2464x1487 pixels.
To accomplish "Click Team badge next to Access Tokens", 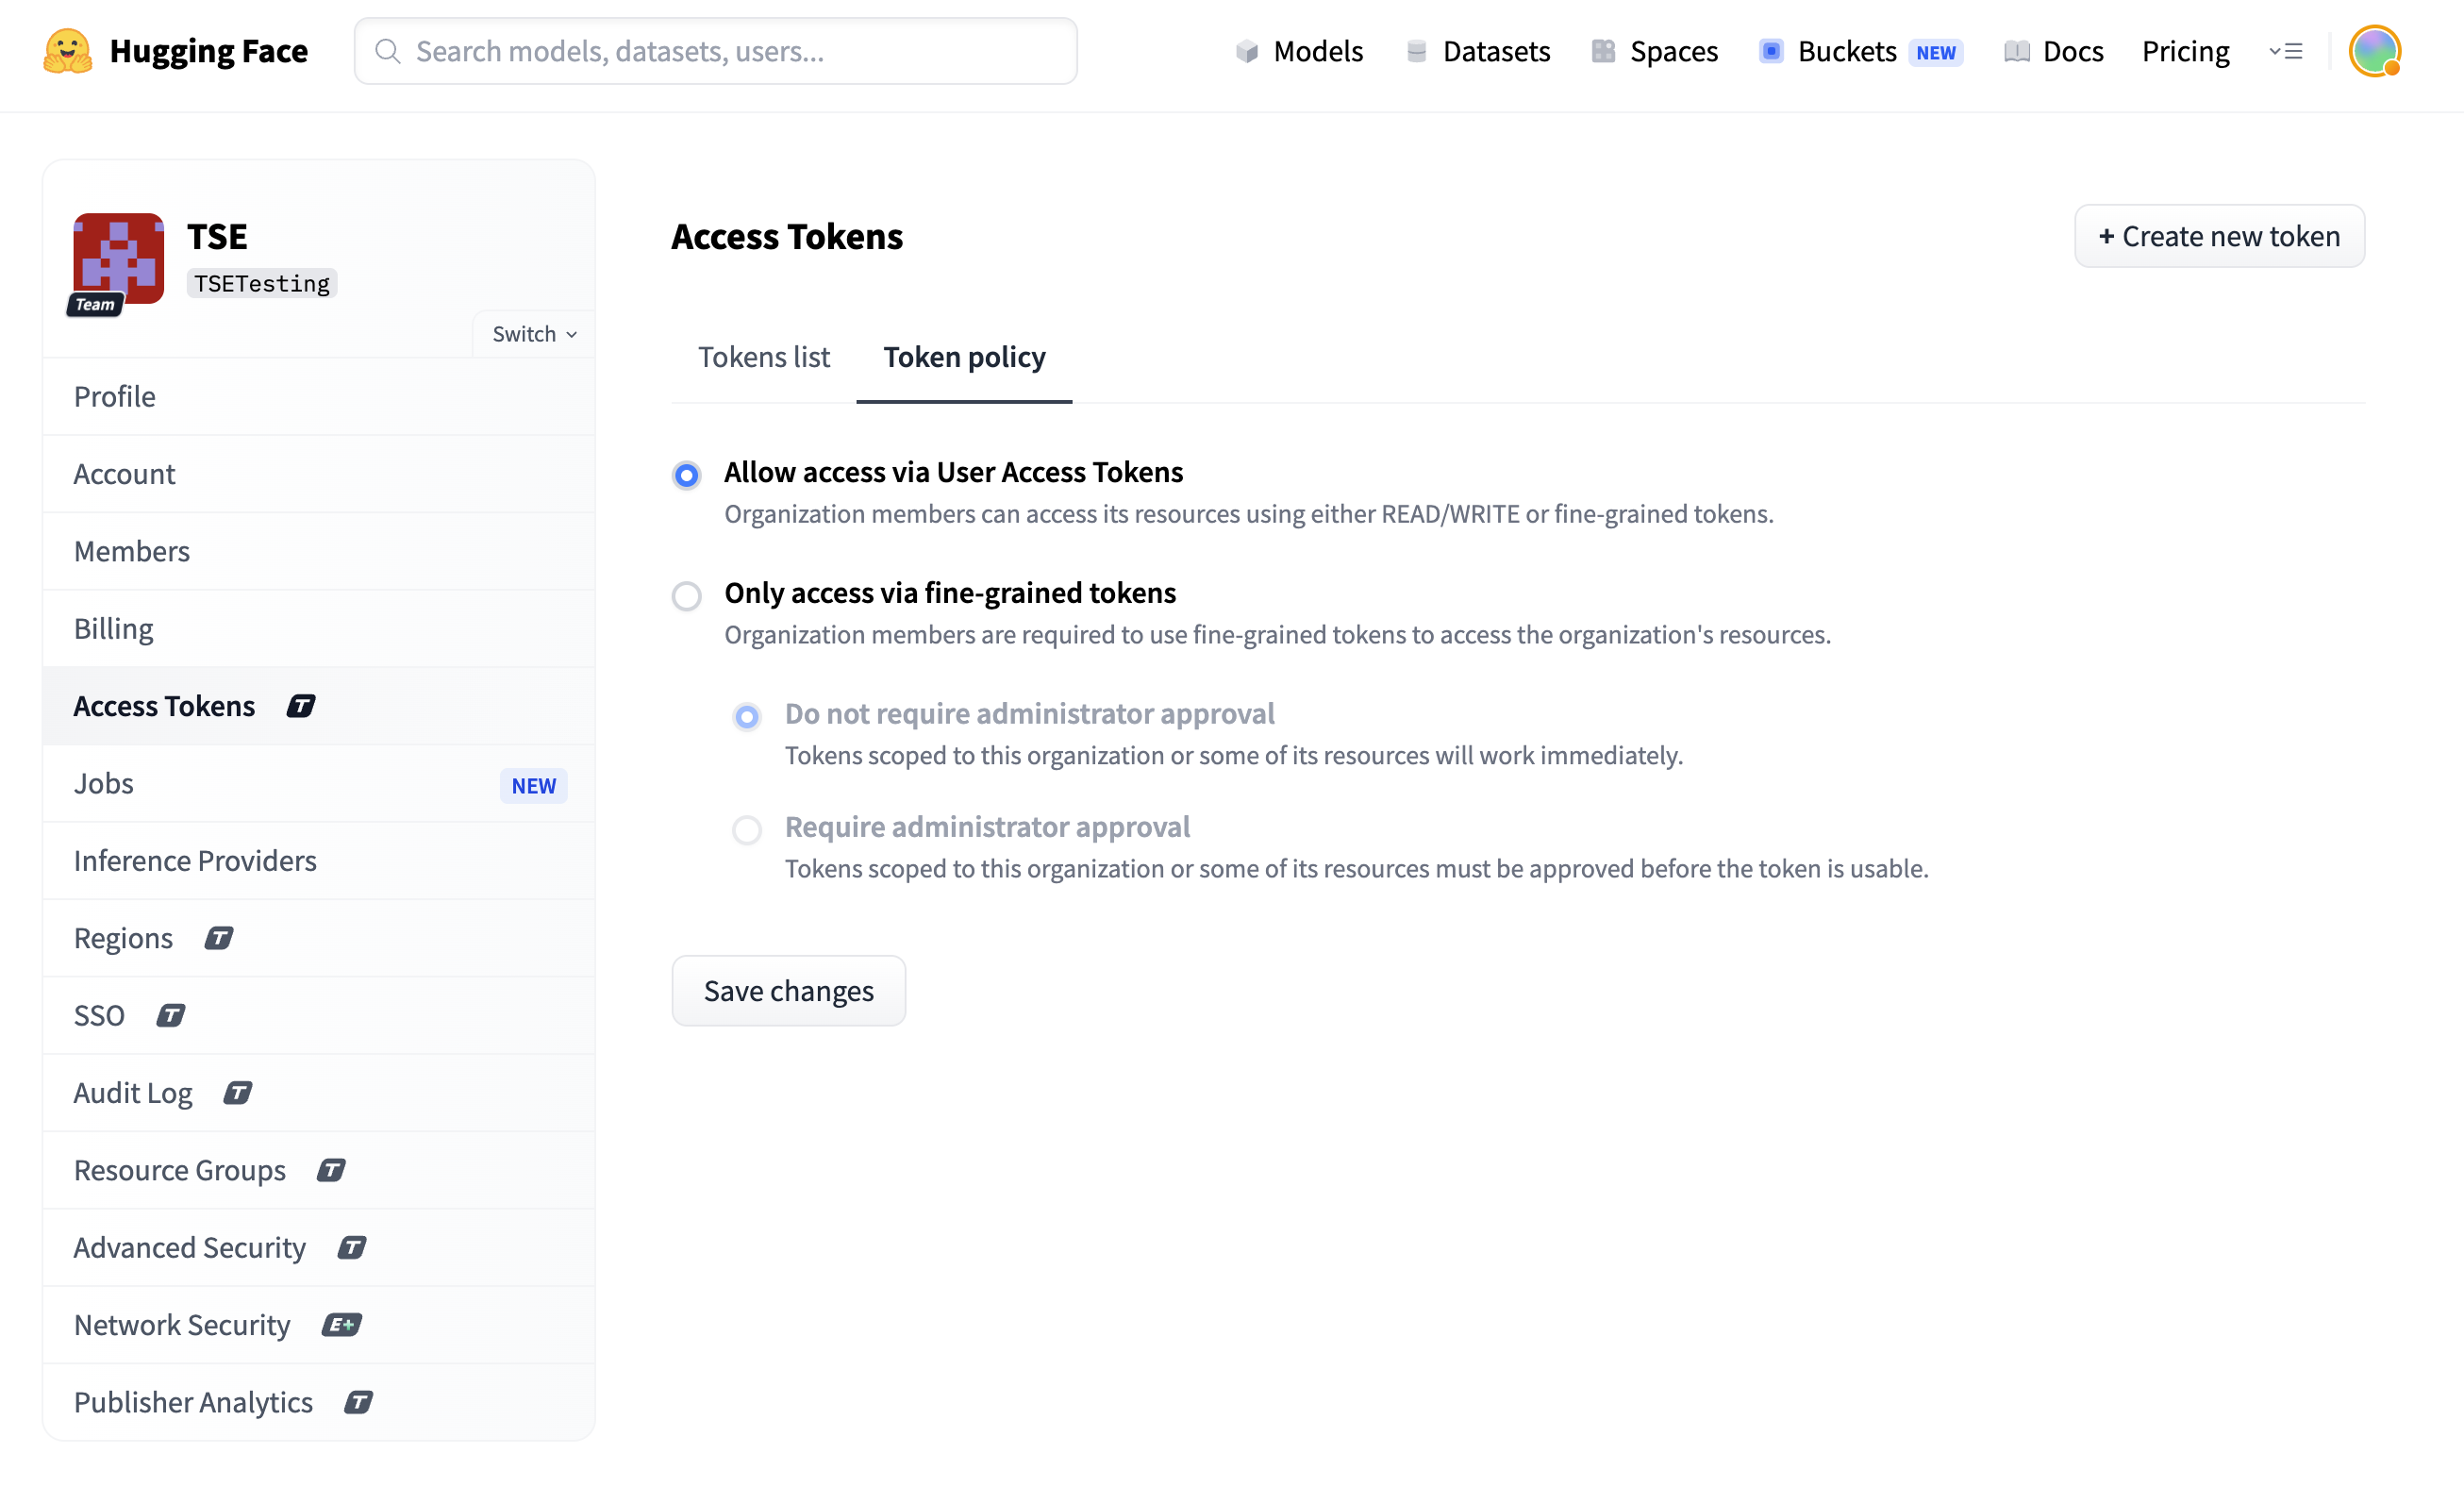I will [301, 706].
